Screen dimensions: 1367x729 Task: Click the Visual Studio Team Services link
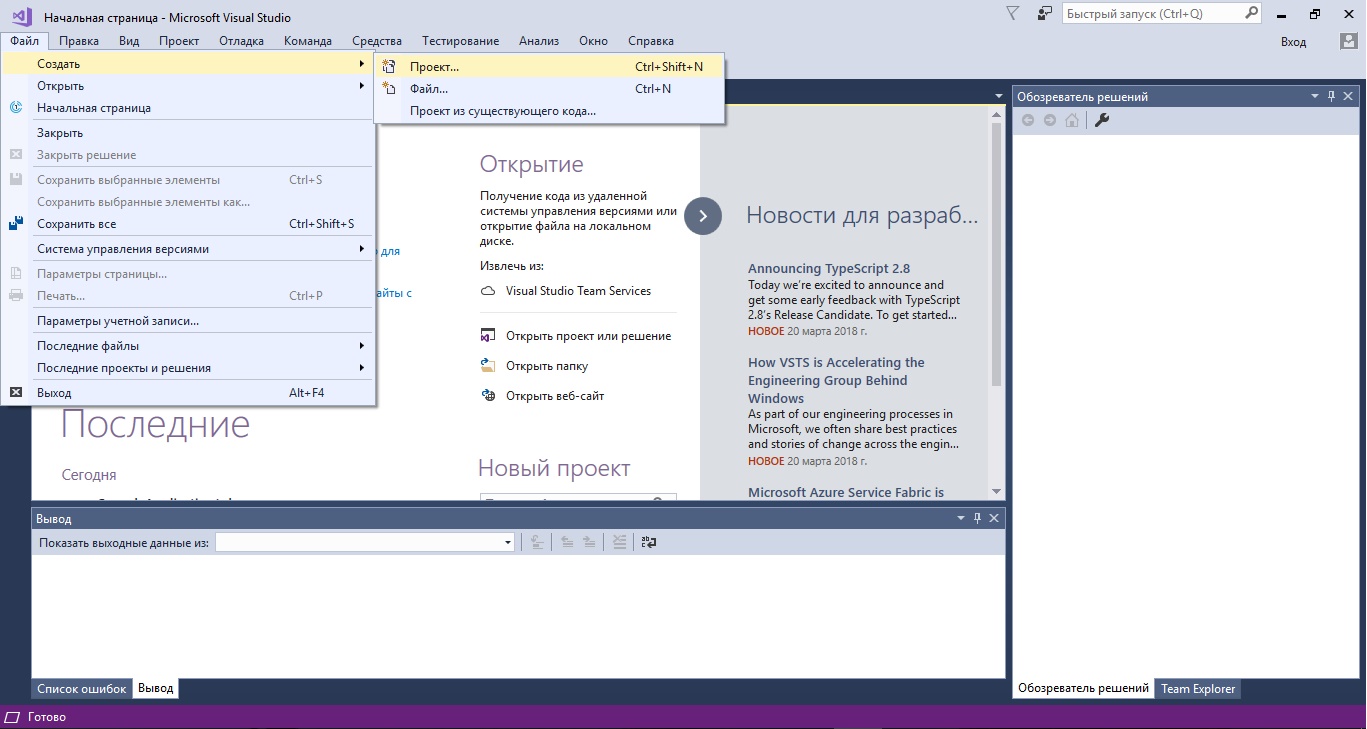tap(578, 291)
